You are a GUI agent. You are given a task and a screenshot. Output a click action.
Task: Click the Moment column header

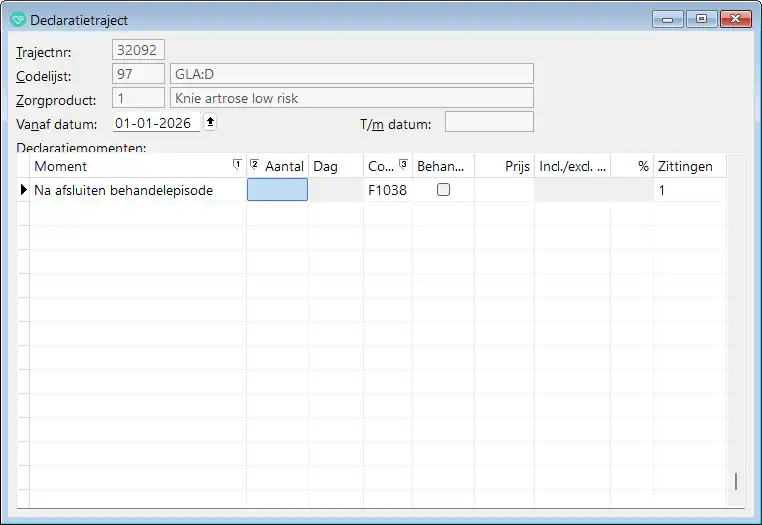point(130,166)
